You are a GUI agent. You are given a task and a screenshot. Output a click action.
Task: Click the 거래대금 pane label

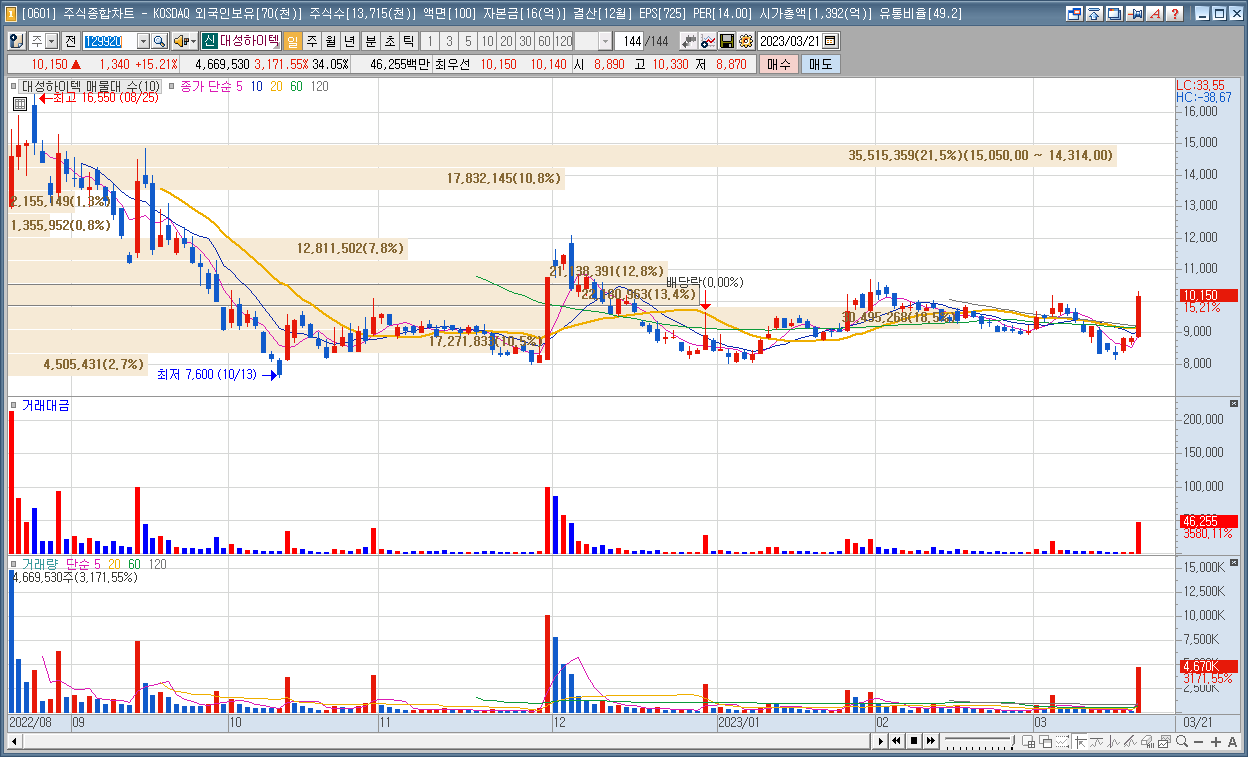45,405
